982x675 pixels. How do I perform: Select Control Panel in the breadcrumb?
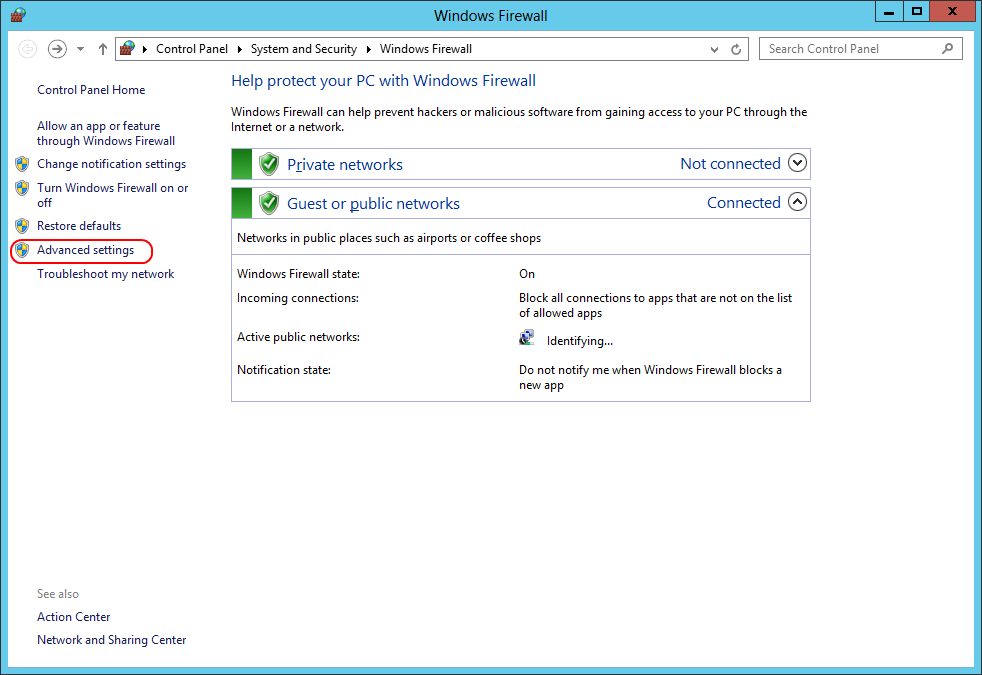coord(192,49)
